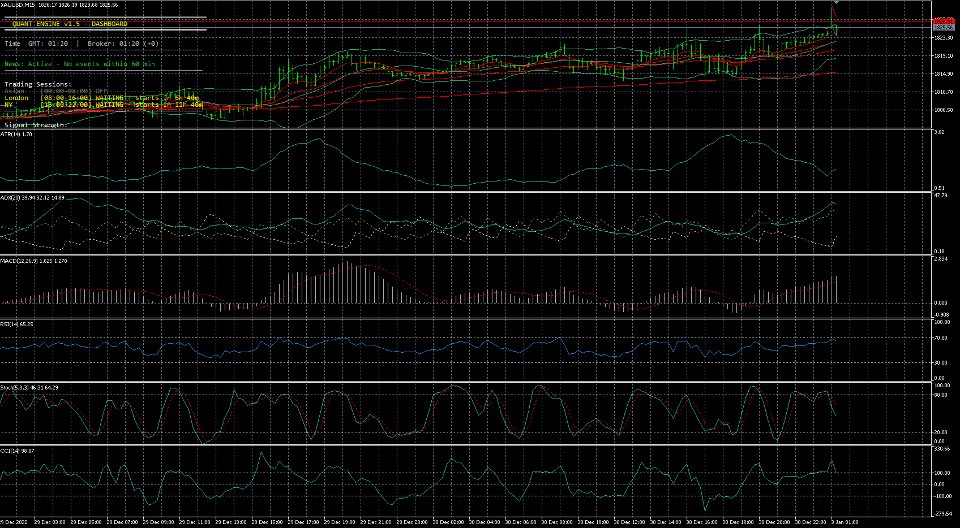The width and height of the screenshot is (960, 528).
Task: Click the CCI(14) indicator label
Action: [17, 451]
